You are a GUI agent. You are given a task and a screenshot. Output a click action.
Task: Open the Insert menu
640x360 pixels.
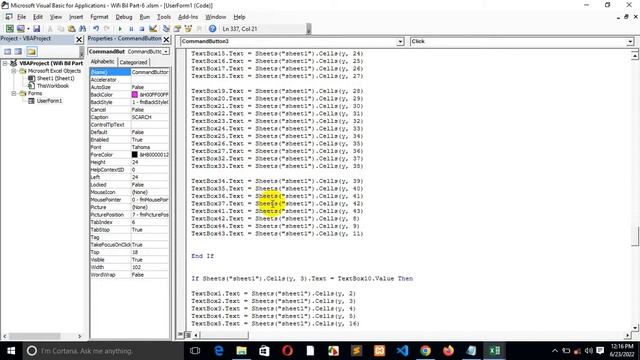pos(76,17)
